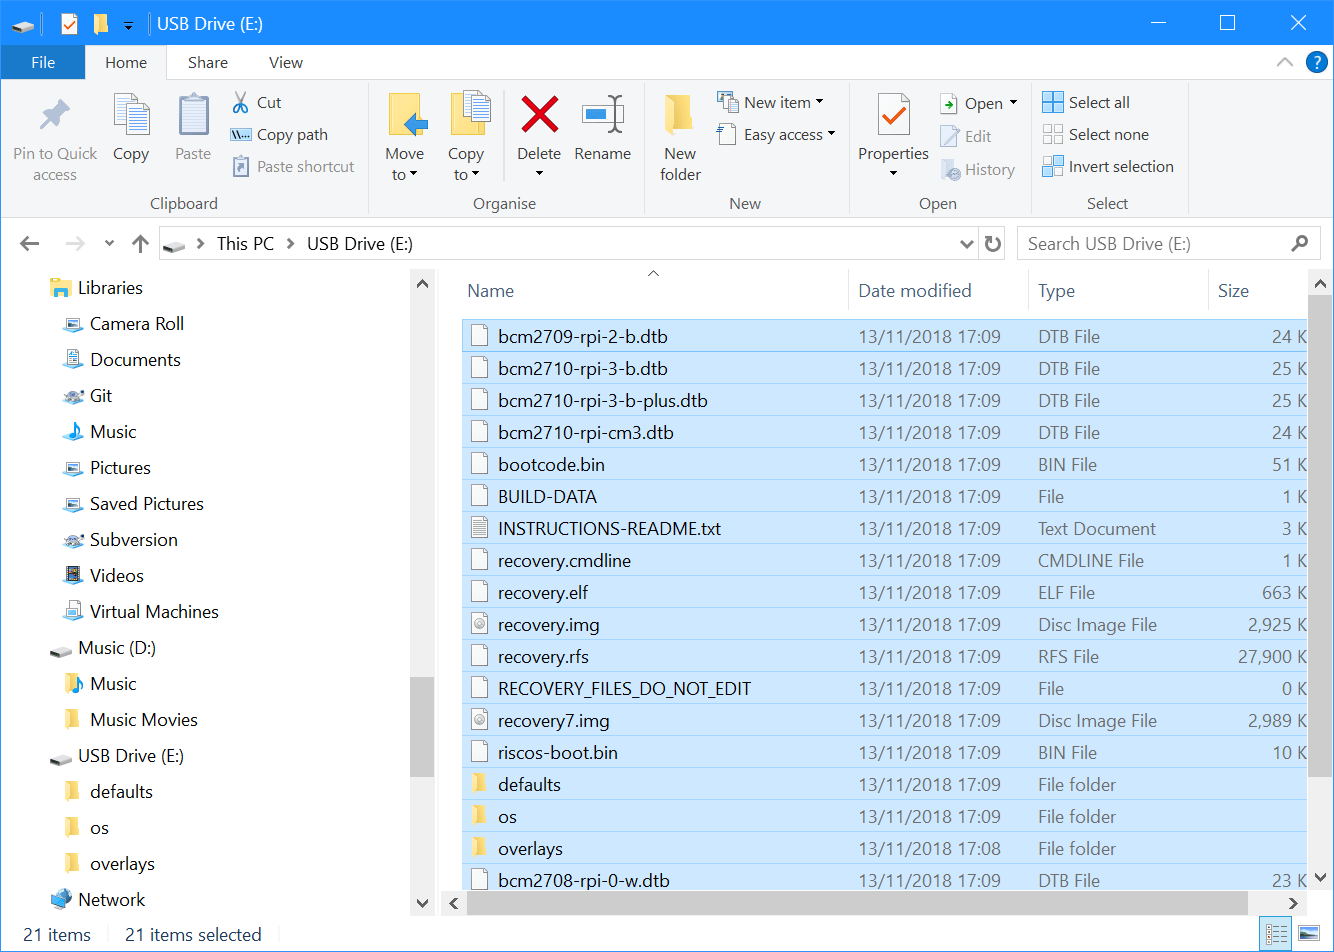Open the File menu

(42, 61)
